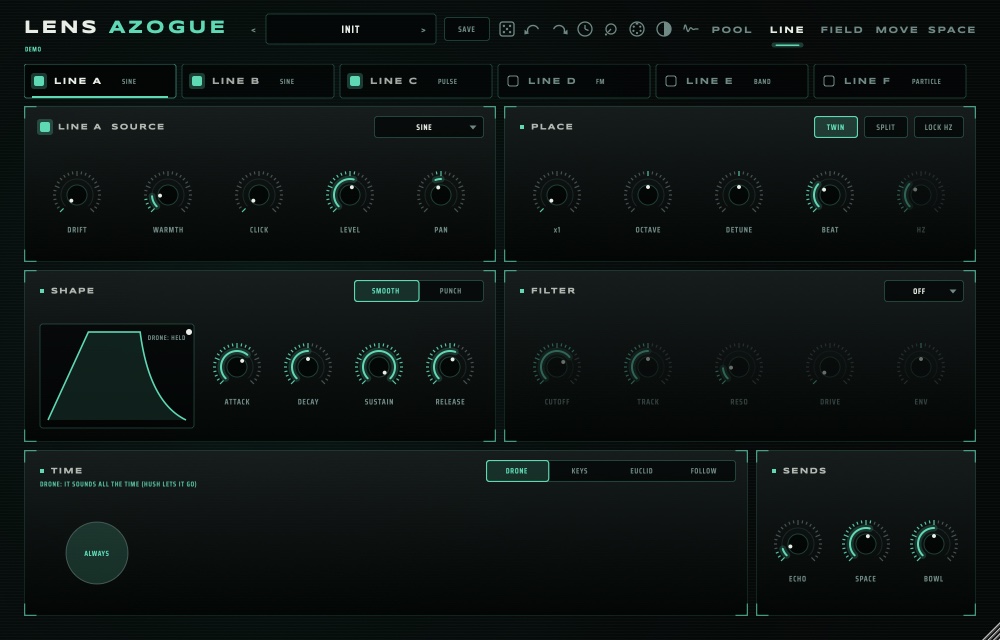Switch to the FIELD page

[x=842, y=30]
